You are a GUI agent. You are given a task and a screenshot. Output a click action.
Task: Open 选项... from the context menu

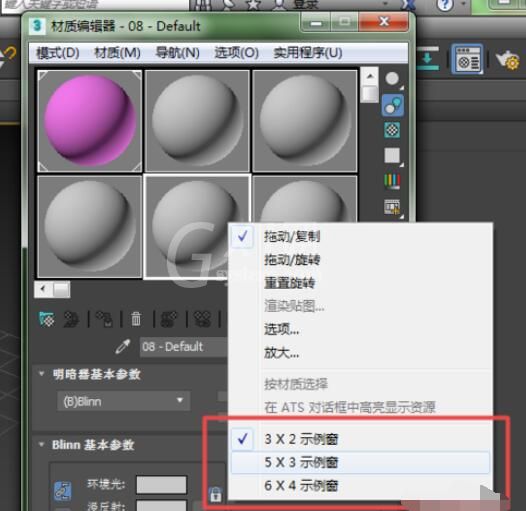360,329
